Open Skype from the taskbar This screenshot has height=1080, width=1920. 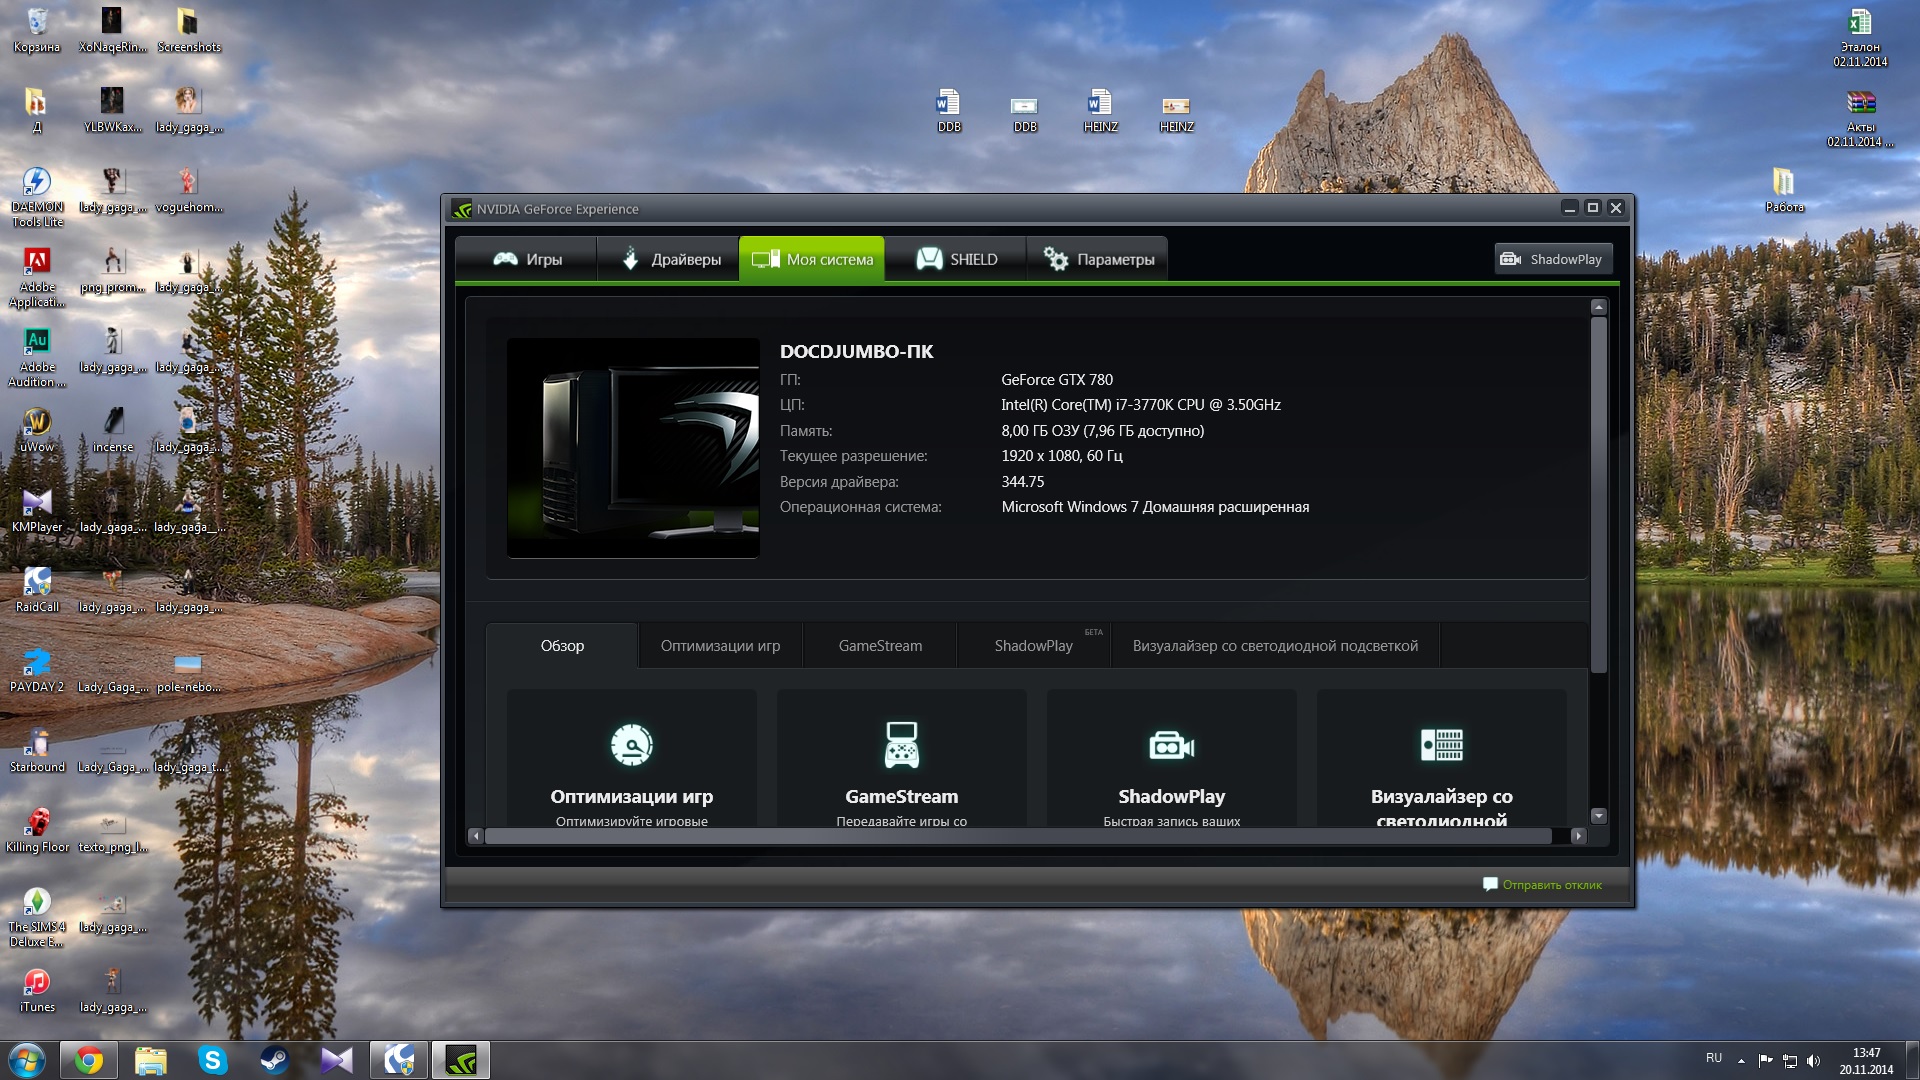[212, 1060]
